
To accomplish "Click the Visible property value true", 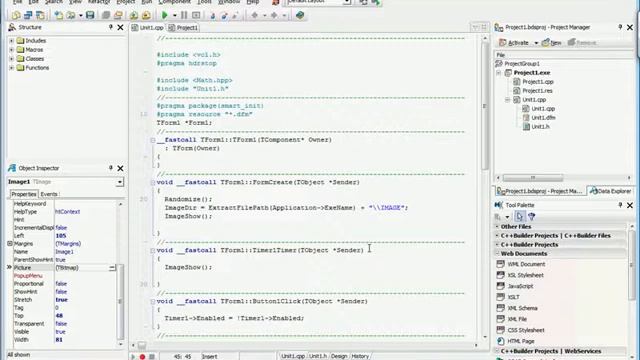I will point(60,332).
